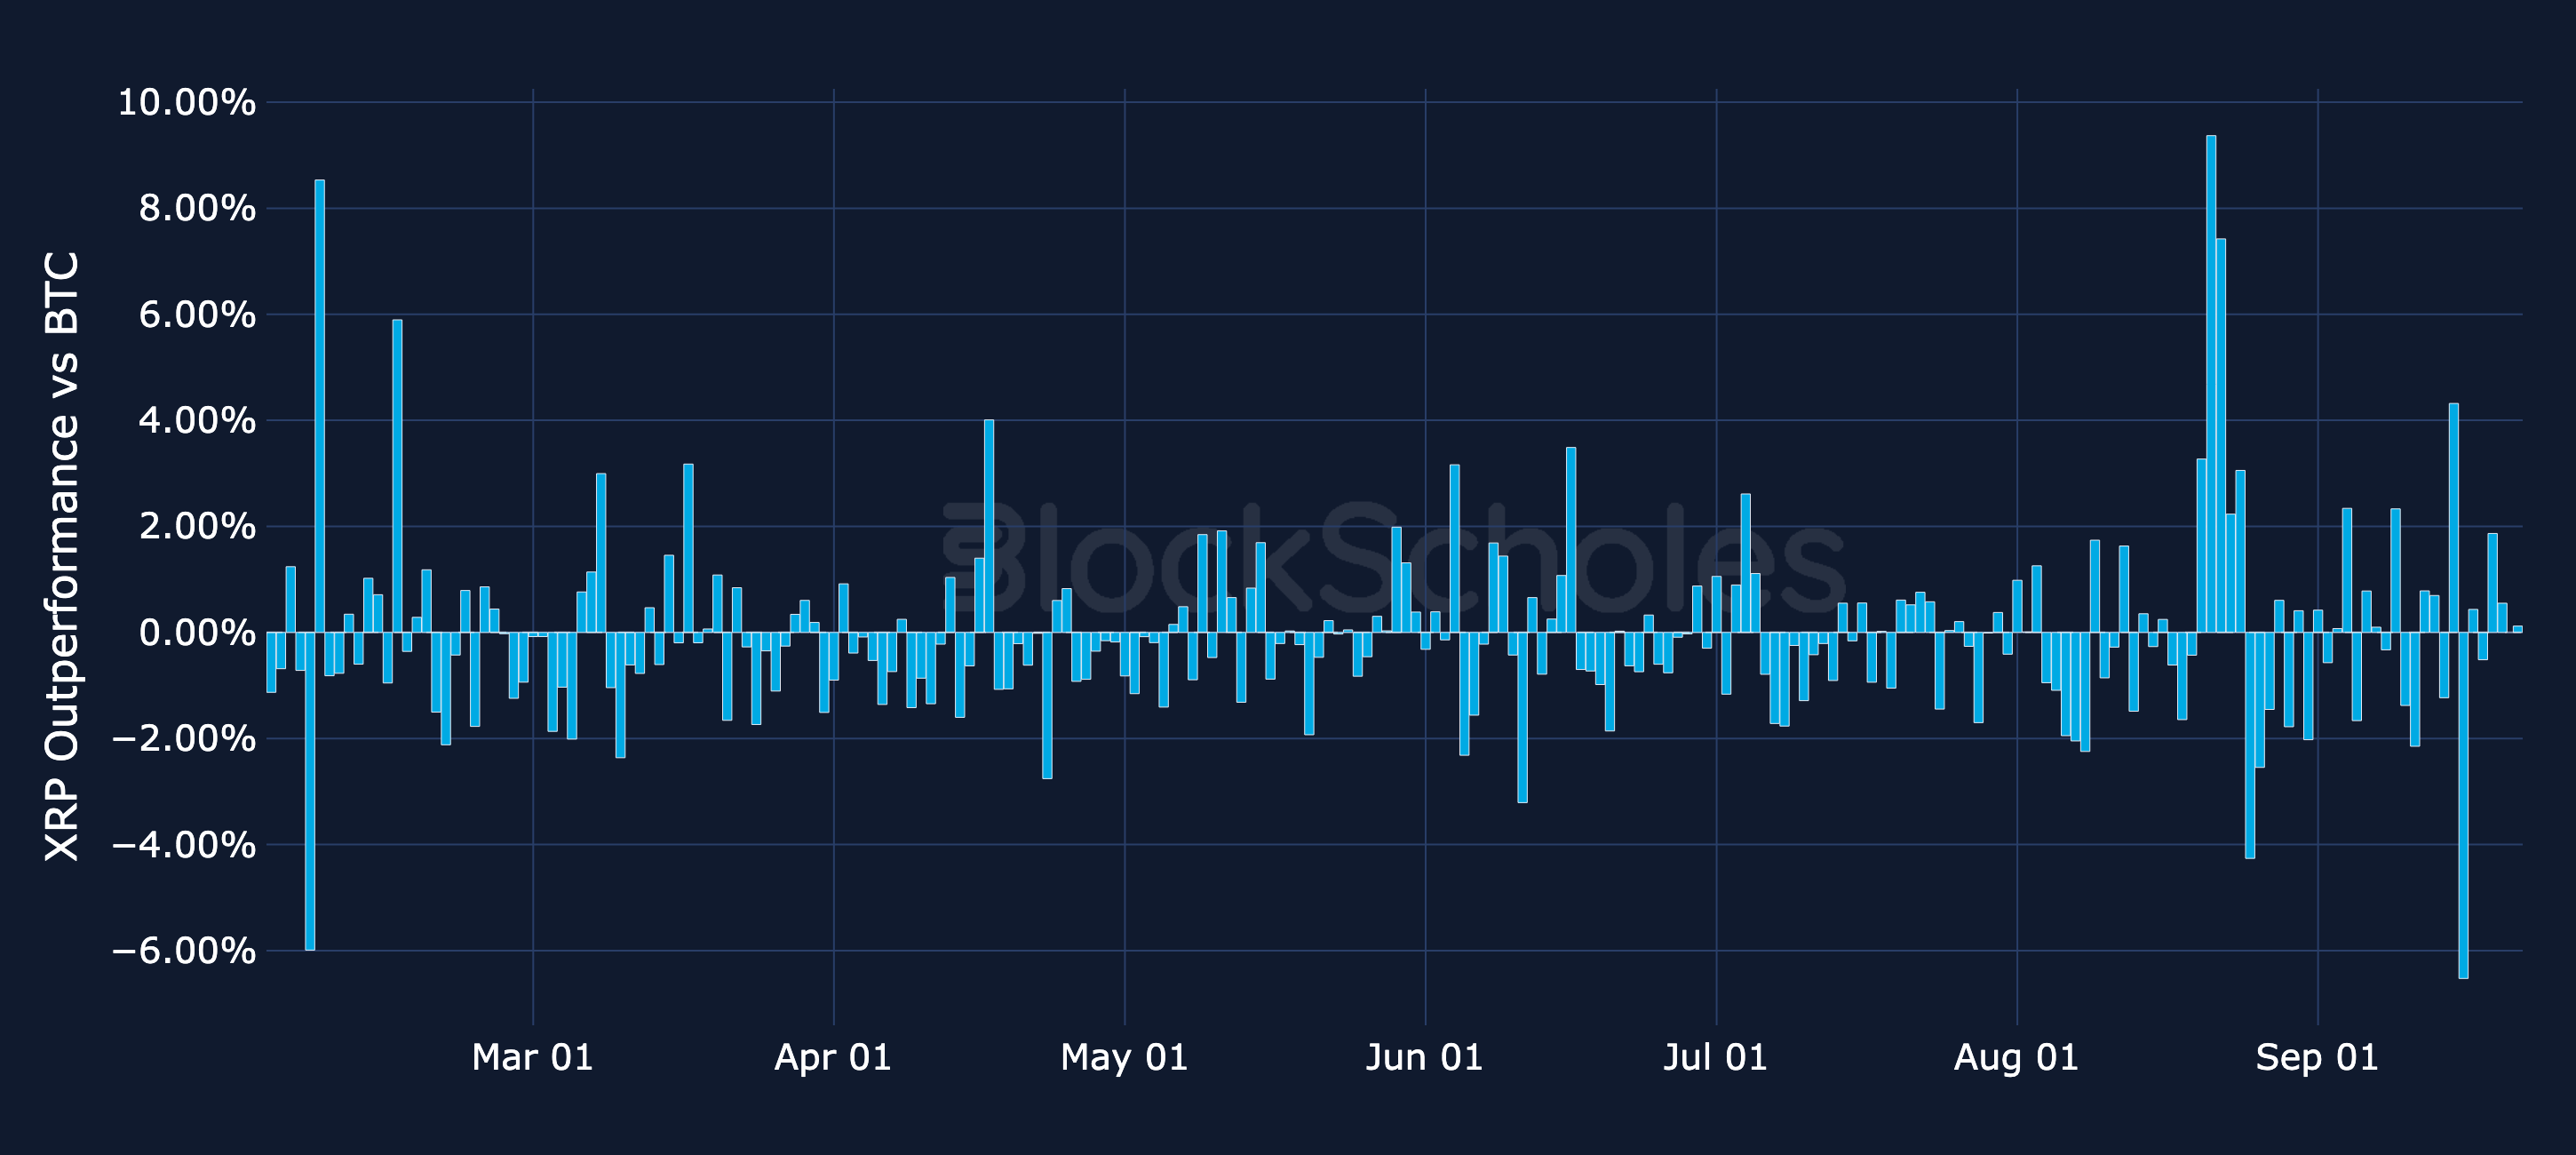Select the 8.5% bar in early February
The image size is (2576, 1155).
pos(320,406)
